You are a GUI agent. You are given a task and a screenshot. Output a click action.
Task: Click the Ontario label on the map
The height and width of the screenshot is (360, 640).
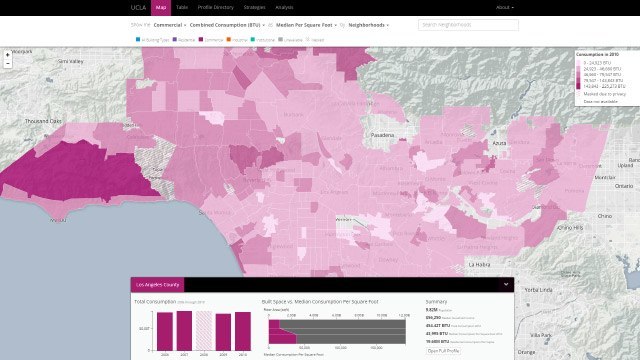[624, 186]
